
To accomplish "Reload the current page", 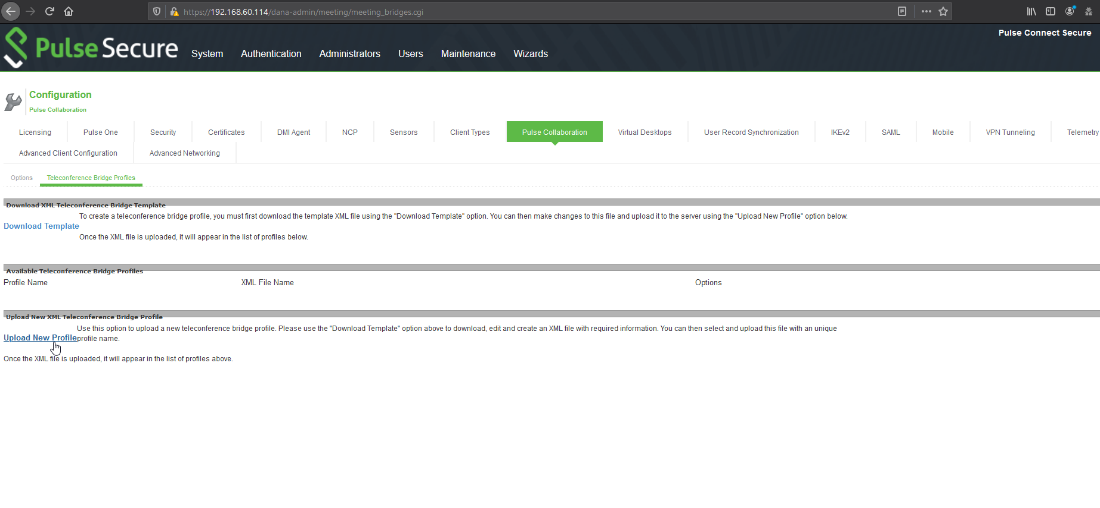I will coord(49,11).
